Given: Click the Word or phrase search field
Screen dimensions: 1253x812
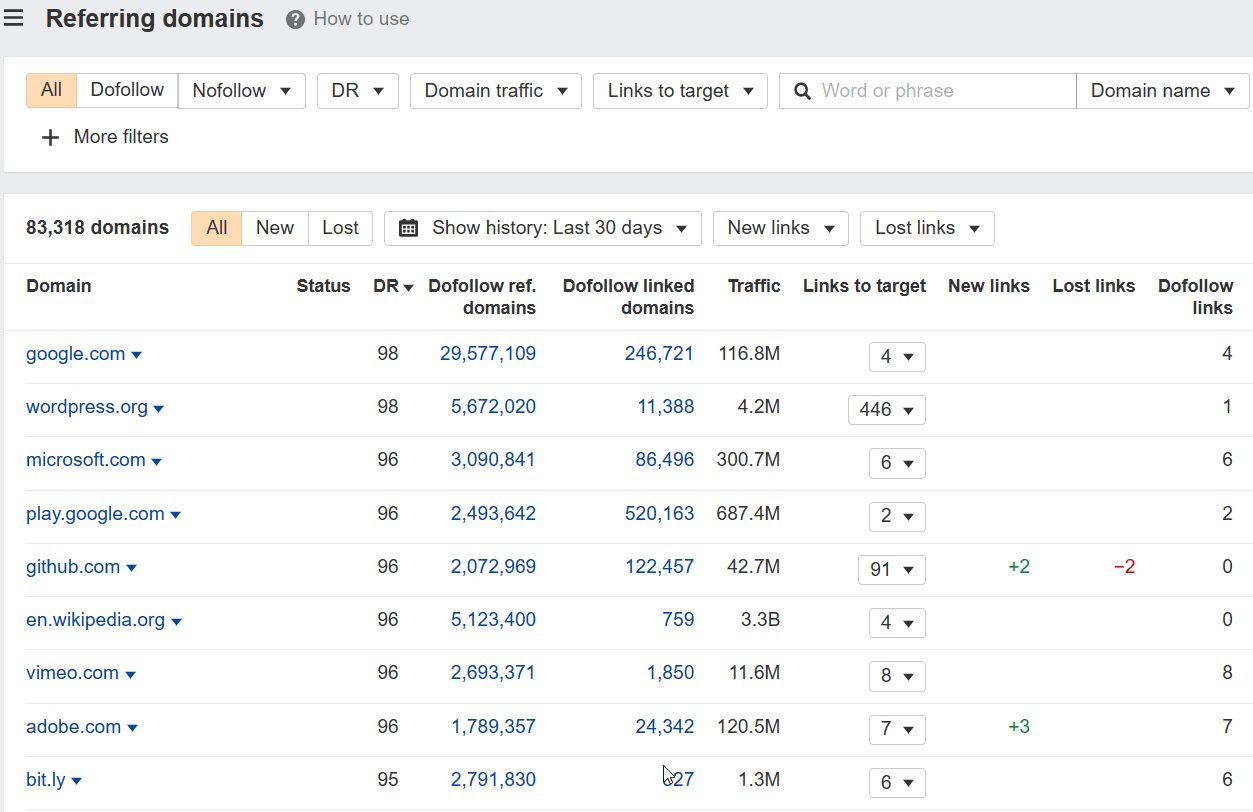Looking at the screenshot, I should pos(940,91).
